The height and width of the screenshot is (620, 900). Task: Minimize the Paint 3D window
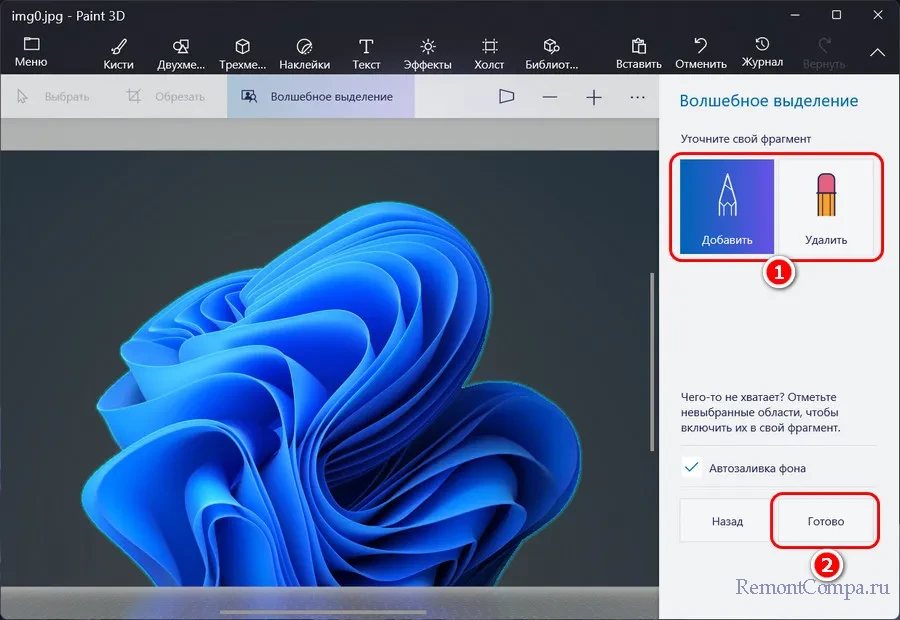pyautogui.click(x=795, y=16)
